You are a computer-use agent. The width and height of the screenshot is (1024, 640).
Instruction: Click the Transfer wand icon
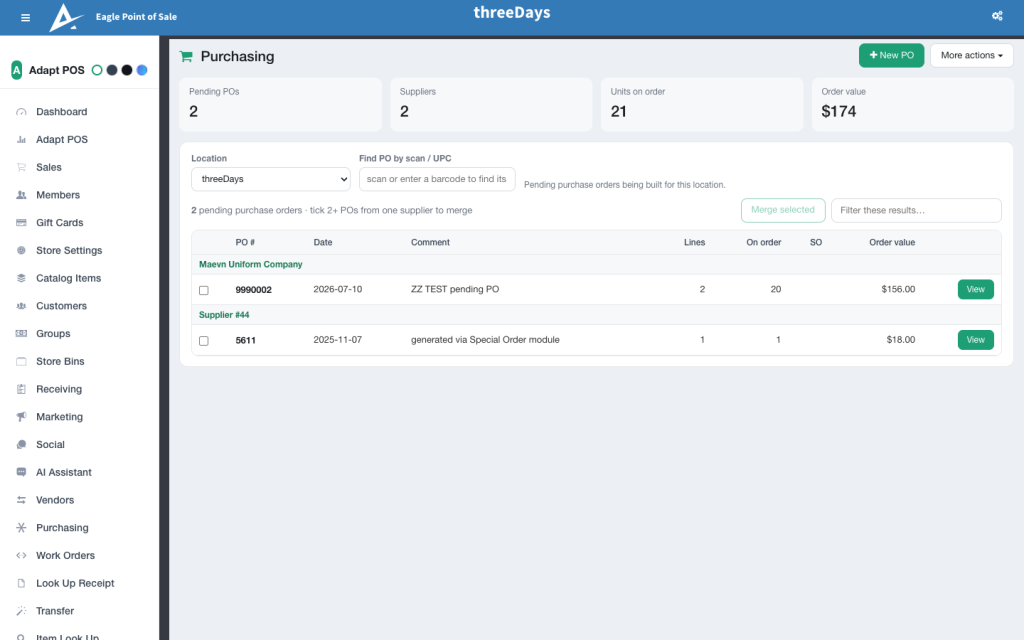point(21,611)
